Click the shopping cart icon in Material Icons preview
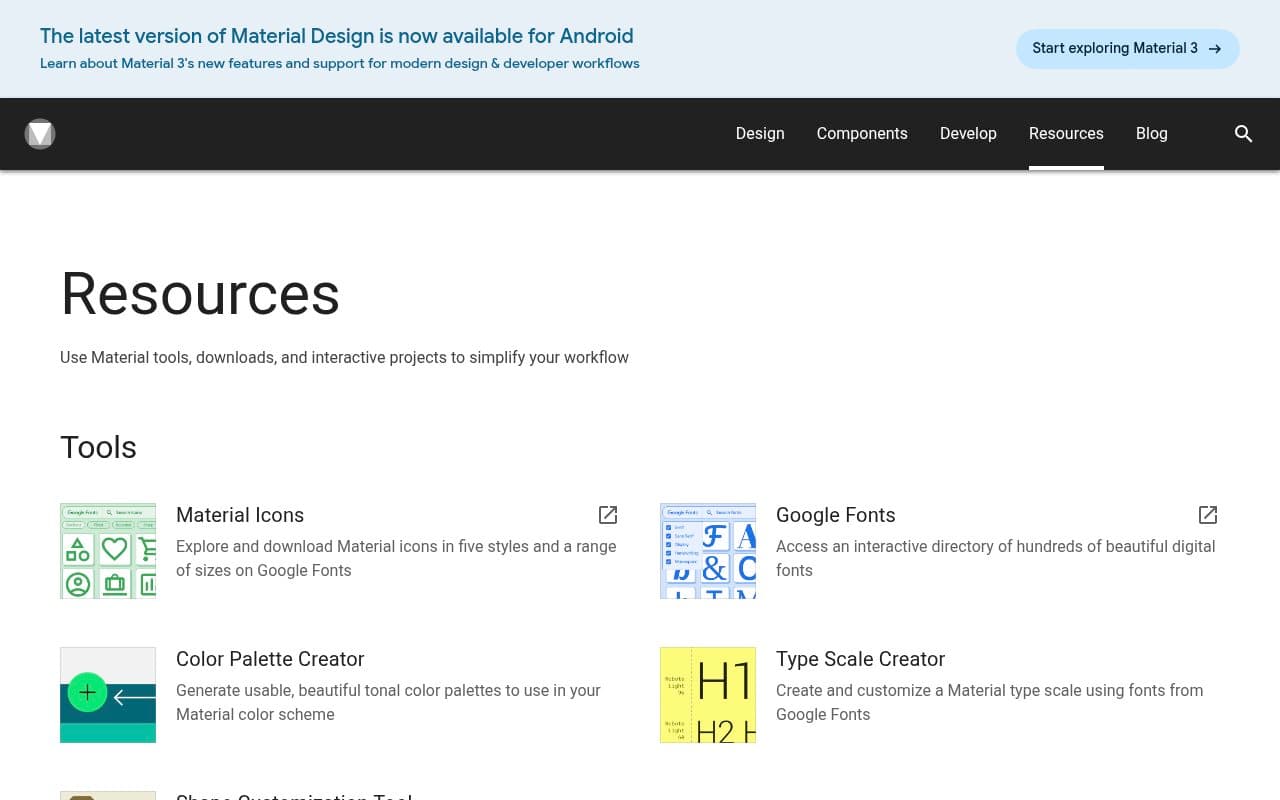 149,546
